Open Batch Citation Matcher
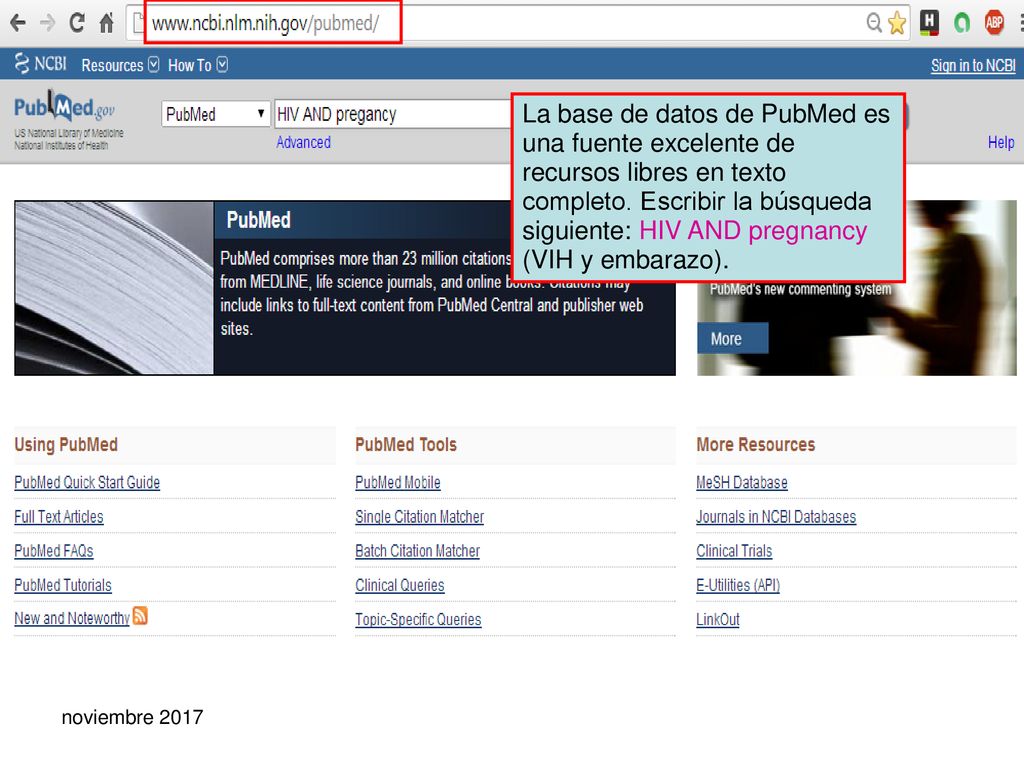 417,551
